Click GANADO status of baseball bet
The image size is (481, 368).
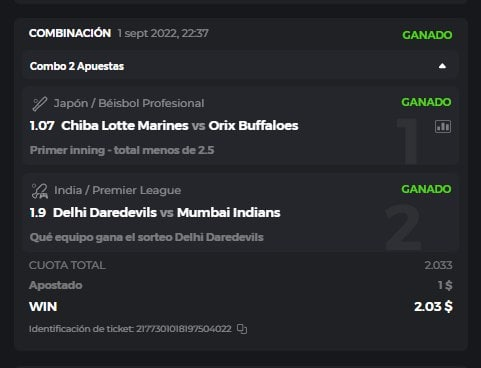click(x=426, y=102)
